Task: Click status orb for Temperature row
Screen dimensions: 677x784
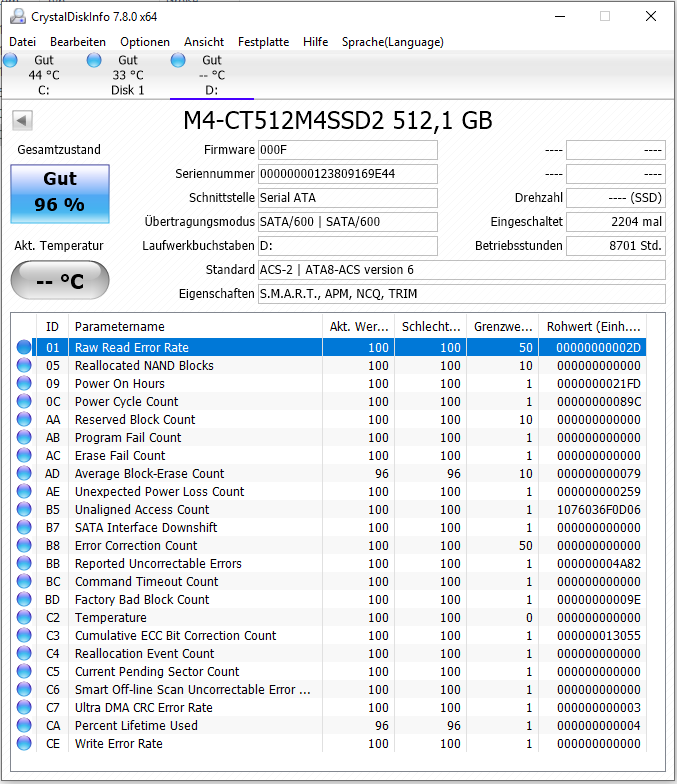Action: click(24, 618)
